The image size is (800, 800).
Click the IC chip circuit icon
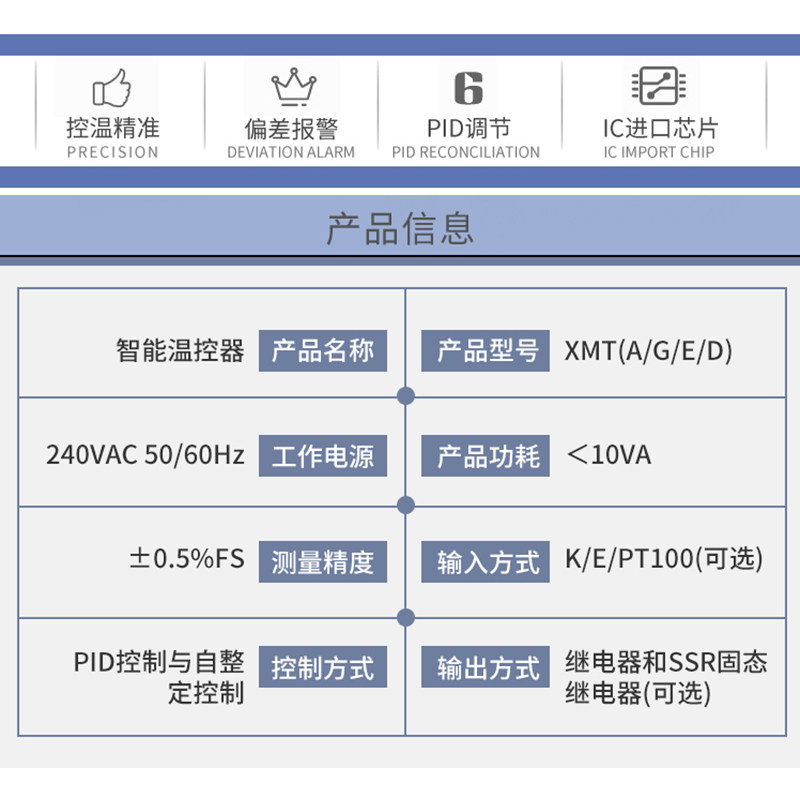point(658,85)
